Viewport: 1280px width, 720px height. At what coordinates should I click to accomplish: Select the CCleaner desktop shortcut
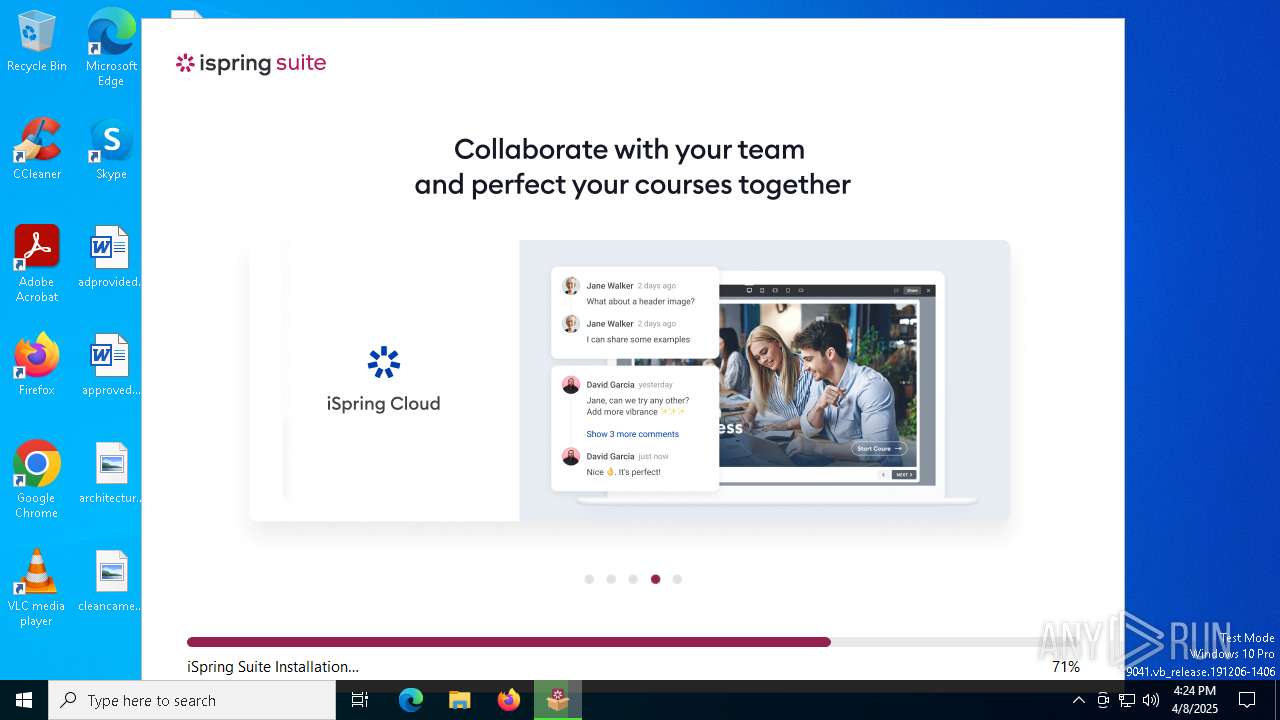[x=37, y=150]
